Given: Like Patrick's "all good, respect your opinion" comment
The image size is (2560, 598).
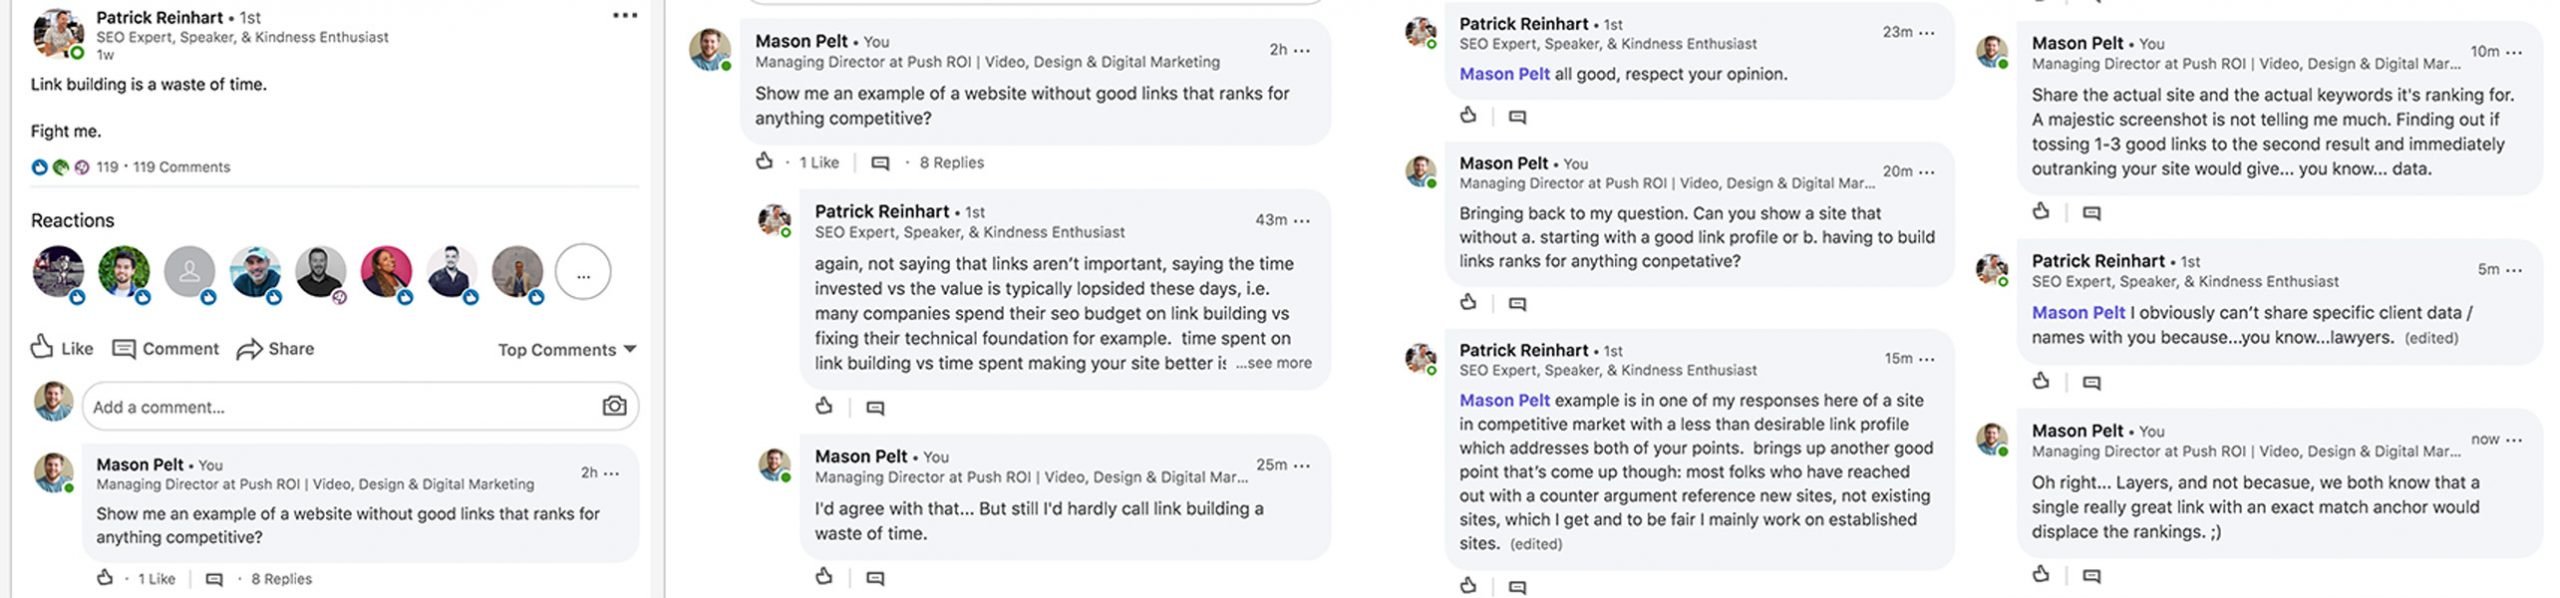Looking at the screenshot, I should (1468, 116).
